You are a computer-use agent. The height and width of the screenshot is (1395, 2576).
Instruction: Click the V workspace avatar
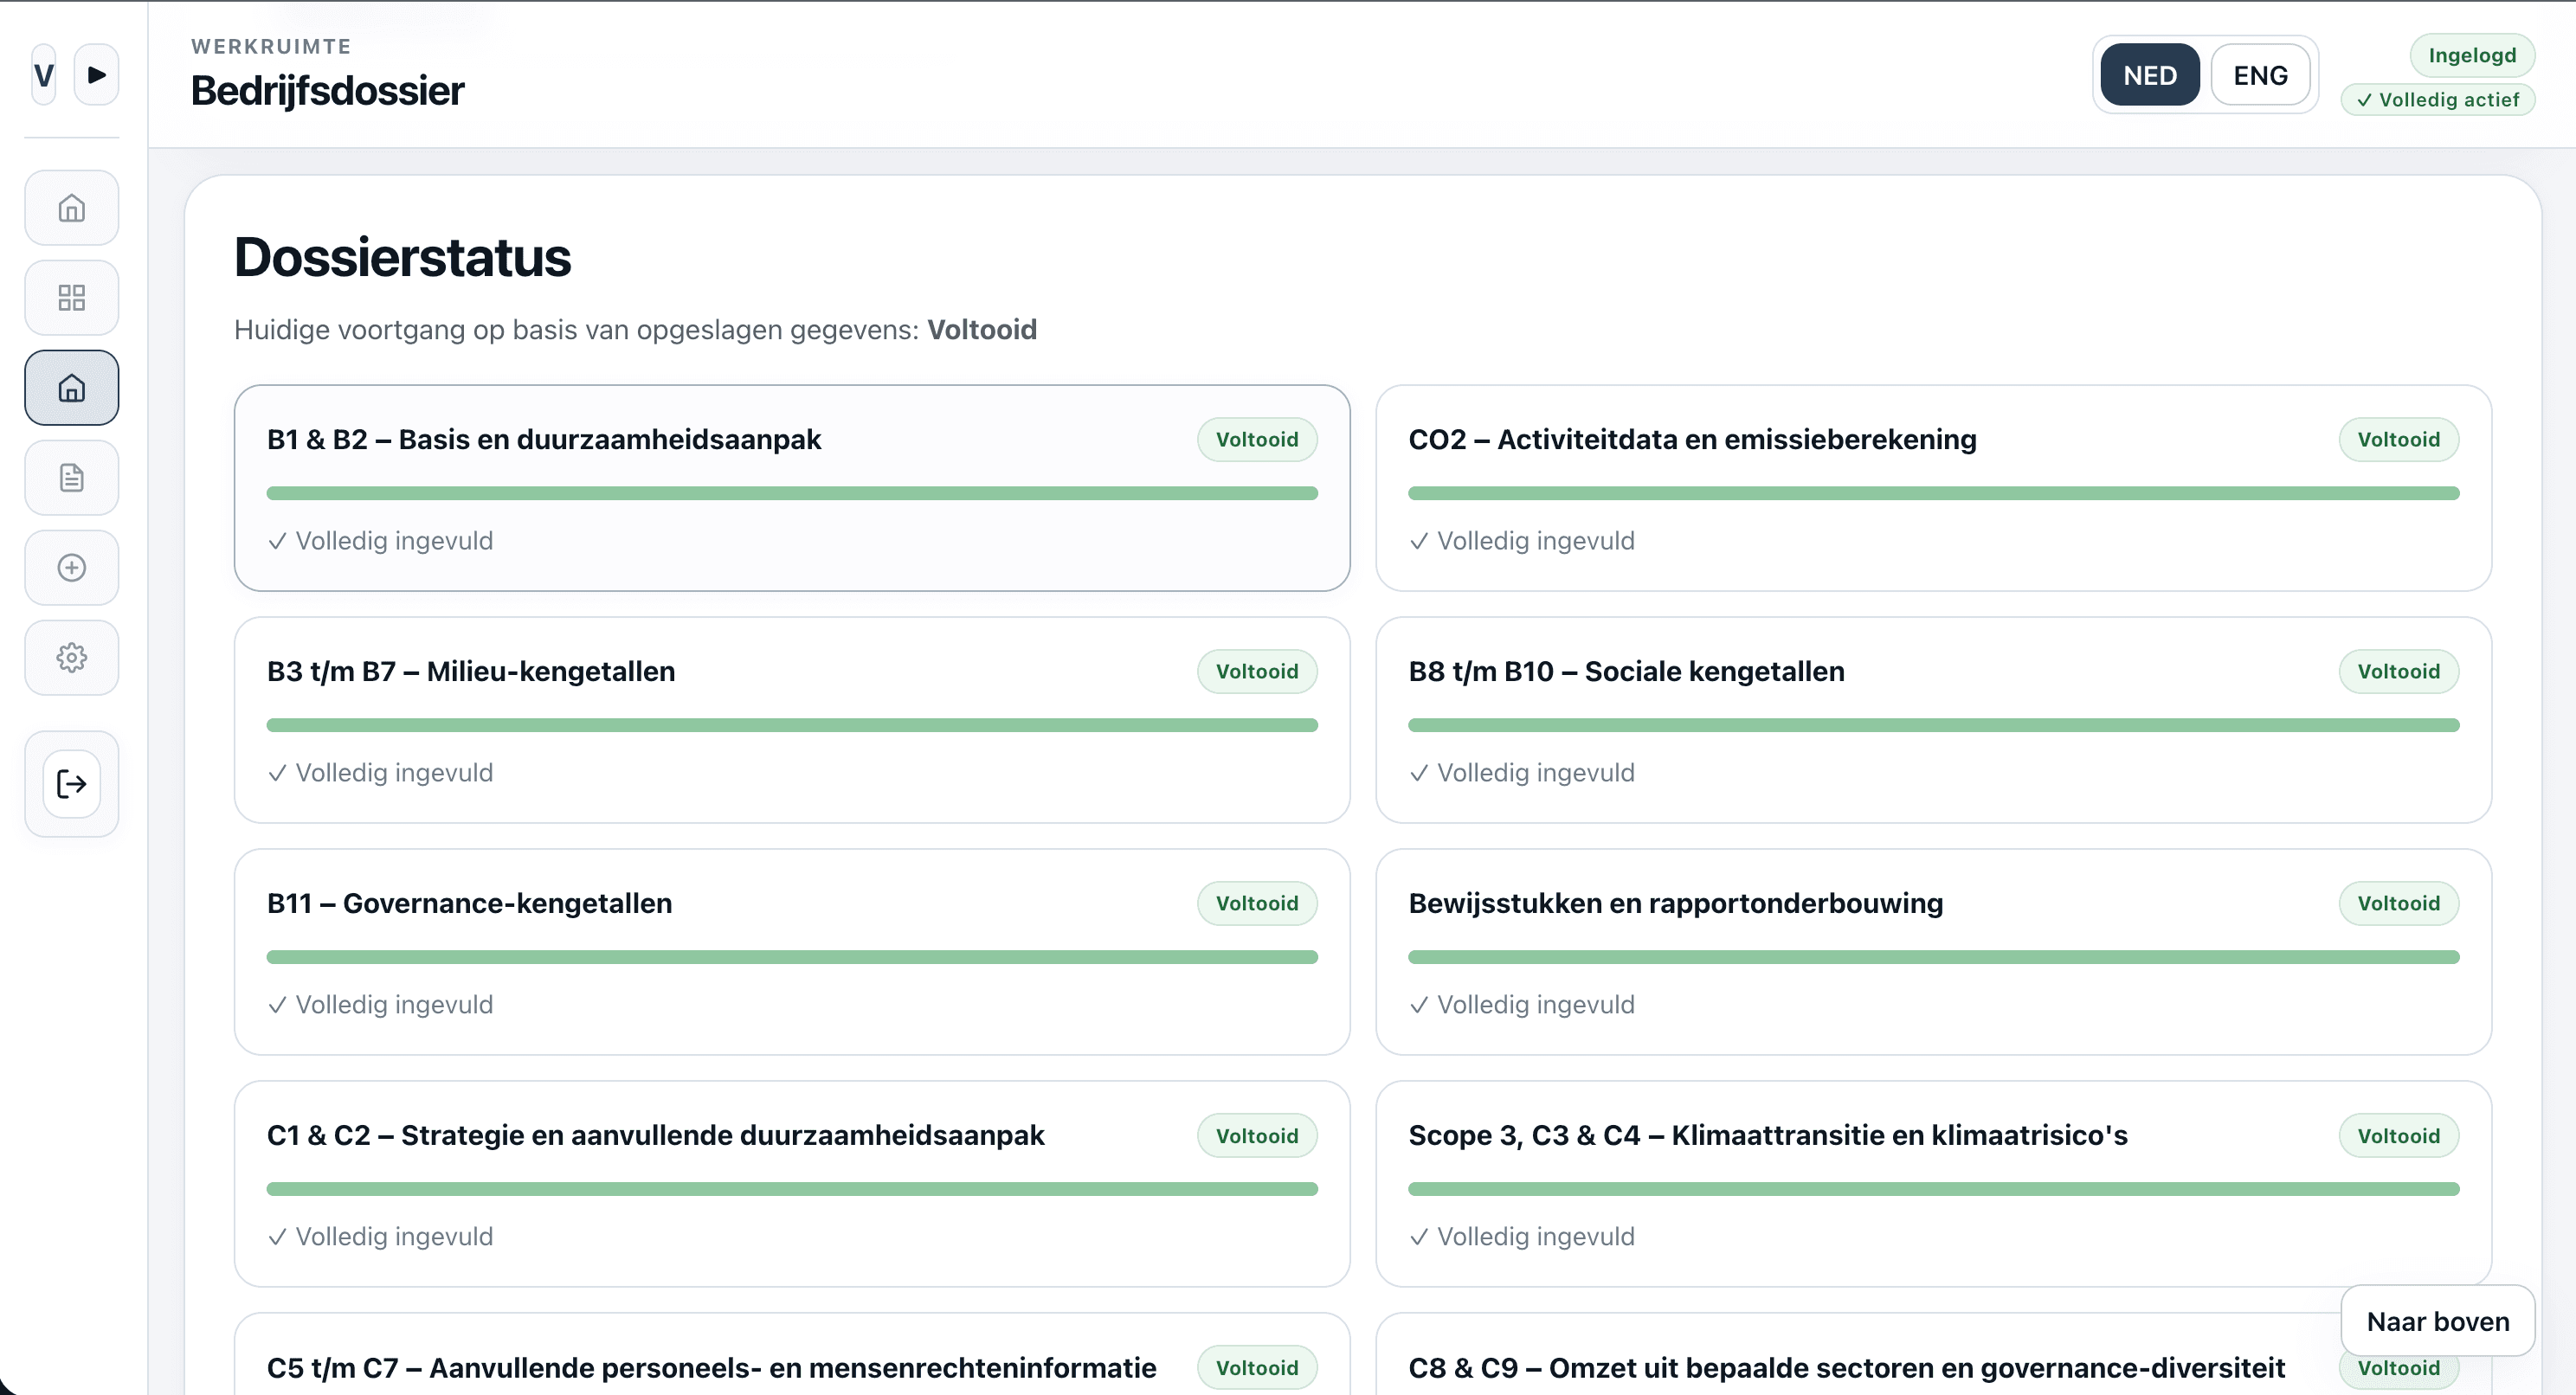[x=42, y=74]
